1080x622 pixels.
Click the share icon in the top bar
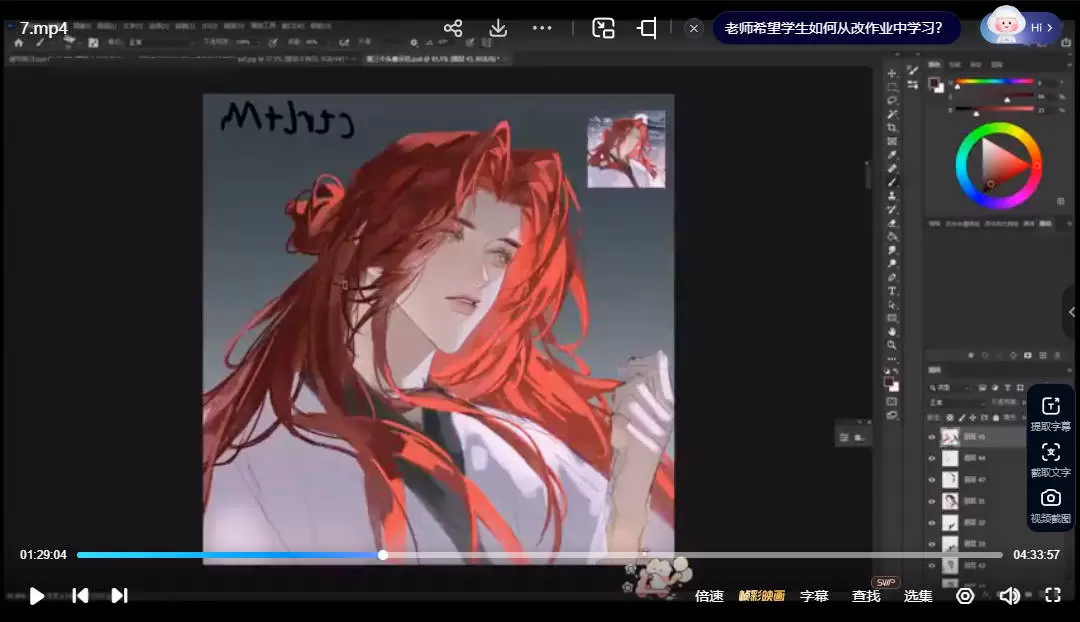click(452, 28)
